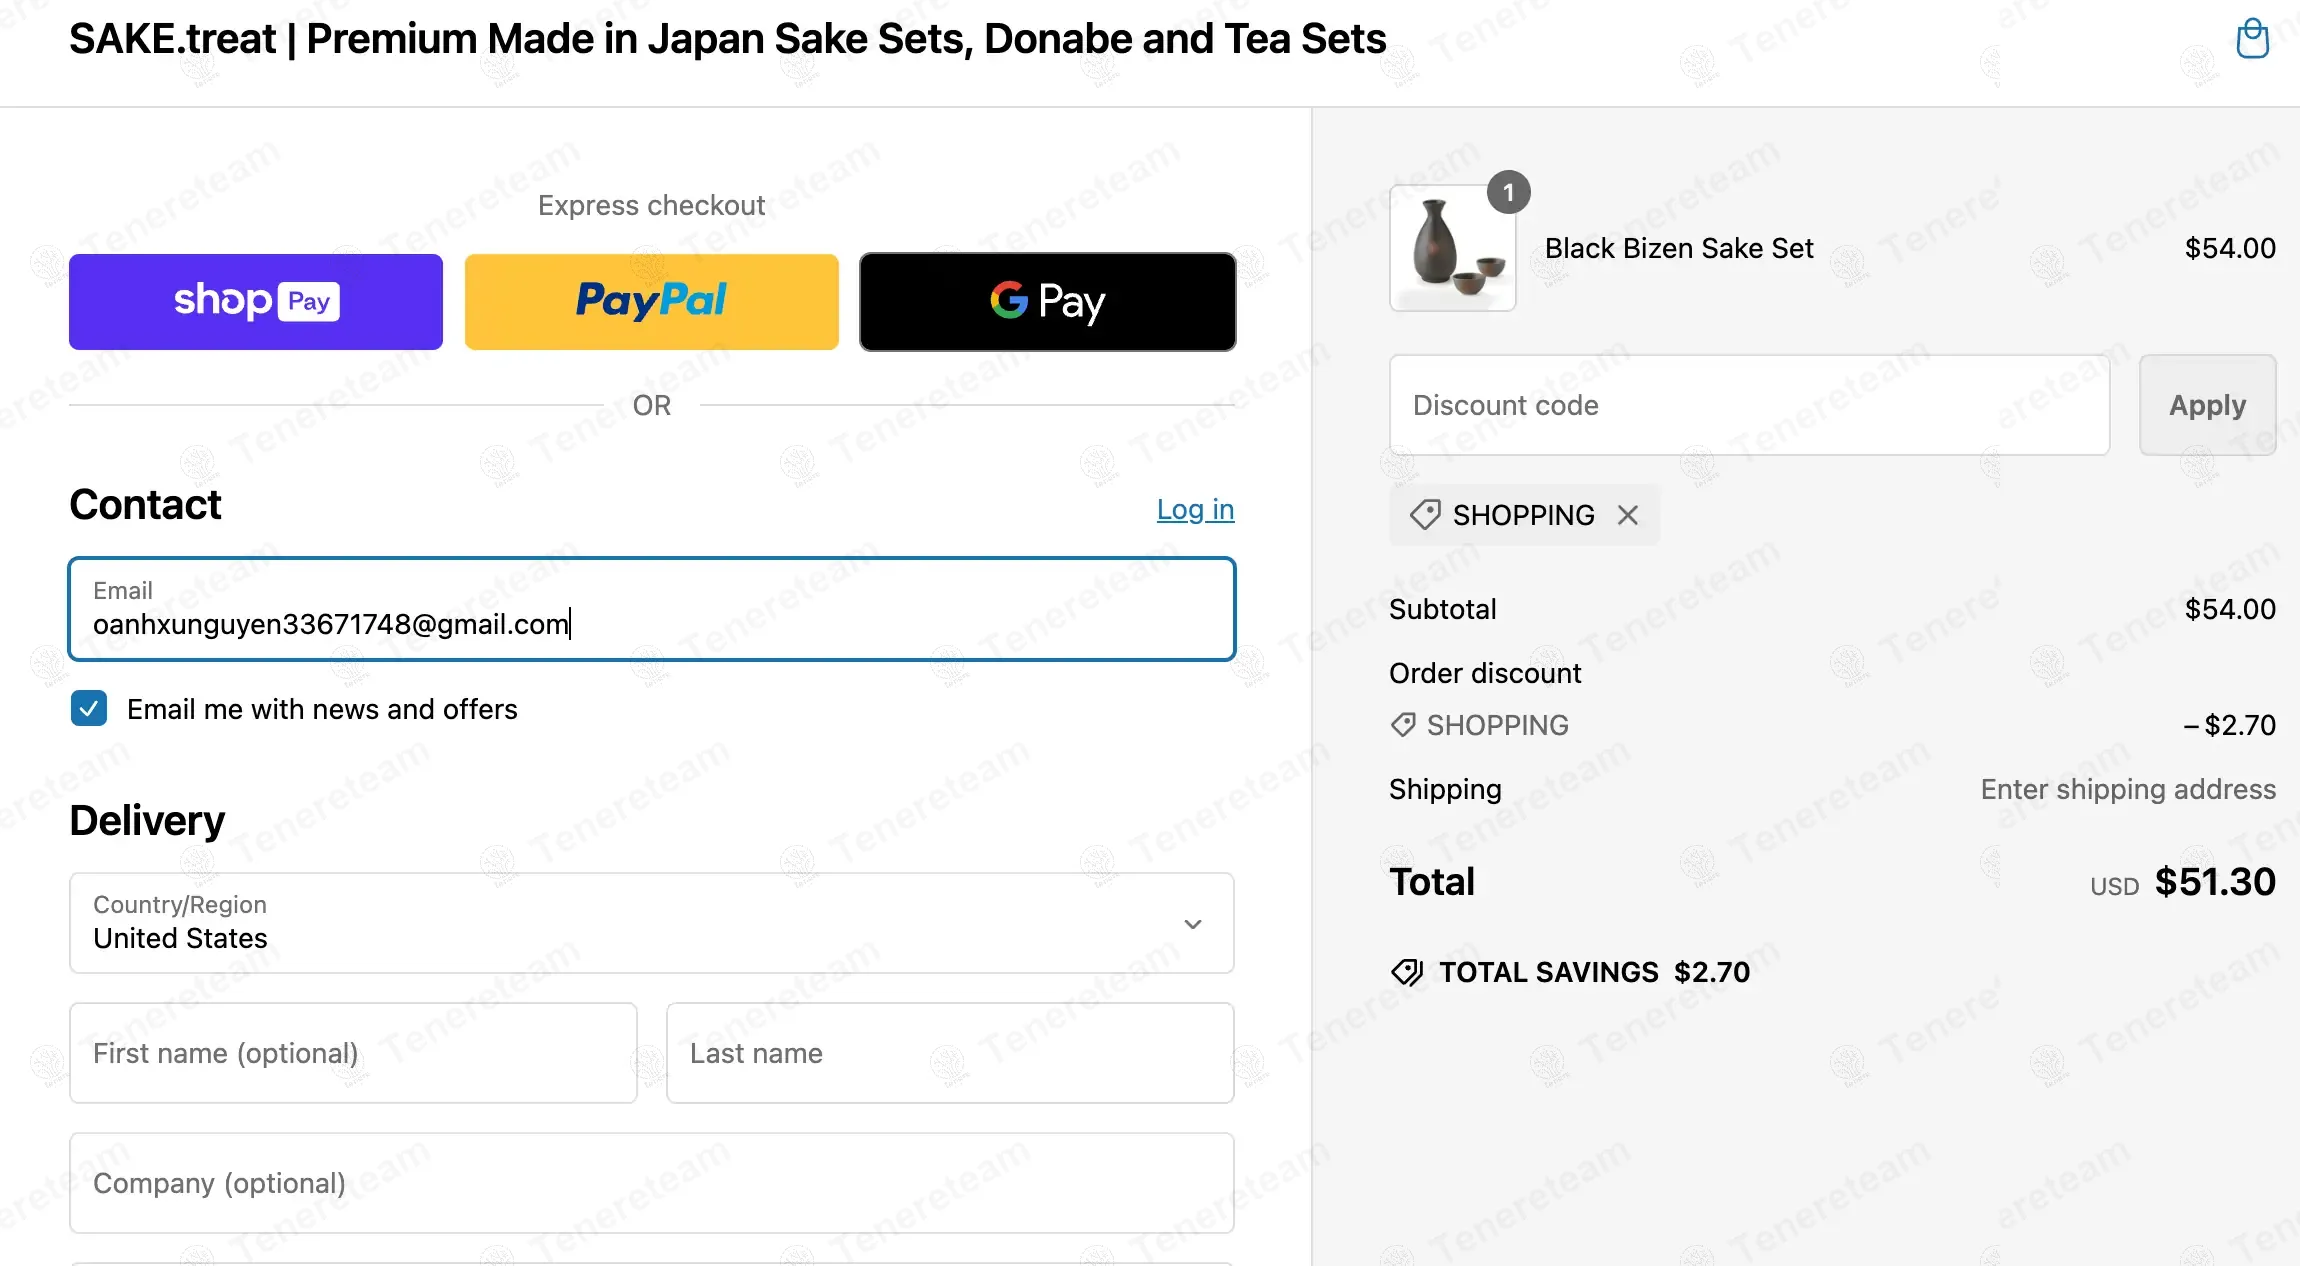This screenshot has height=1266, width=2300.
Task: Click the Country/Region chevron arrow
Action: (x=1192, y=924)
